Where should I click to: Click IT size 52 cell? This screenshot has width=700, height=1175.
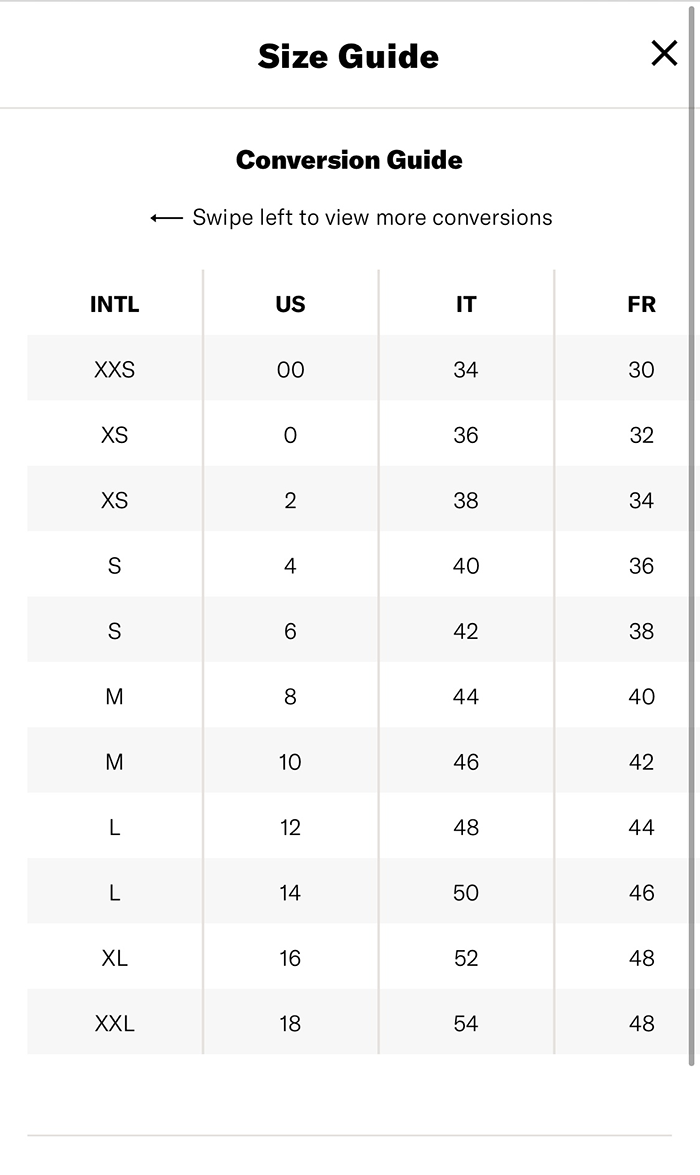466,958
